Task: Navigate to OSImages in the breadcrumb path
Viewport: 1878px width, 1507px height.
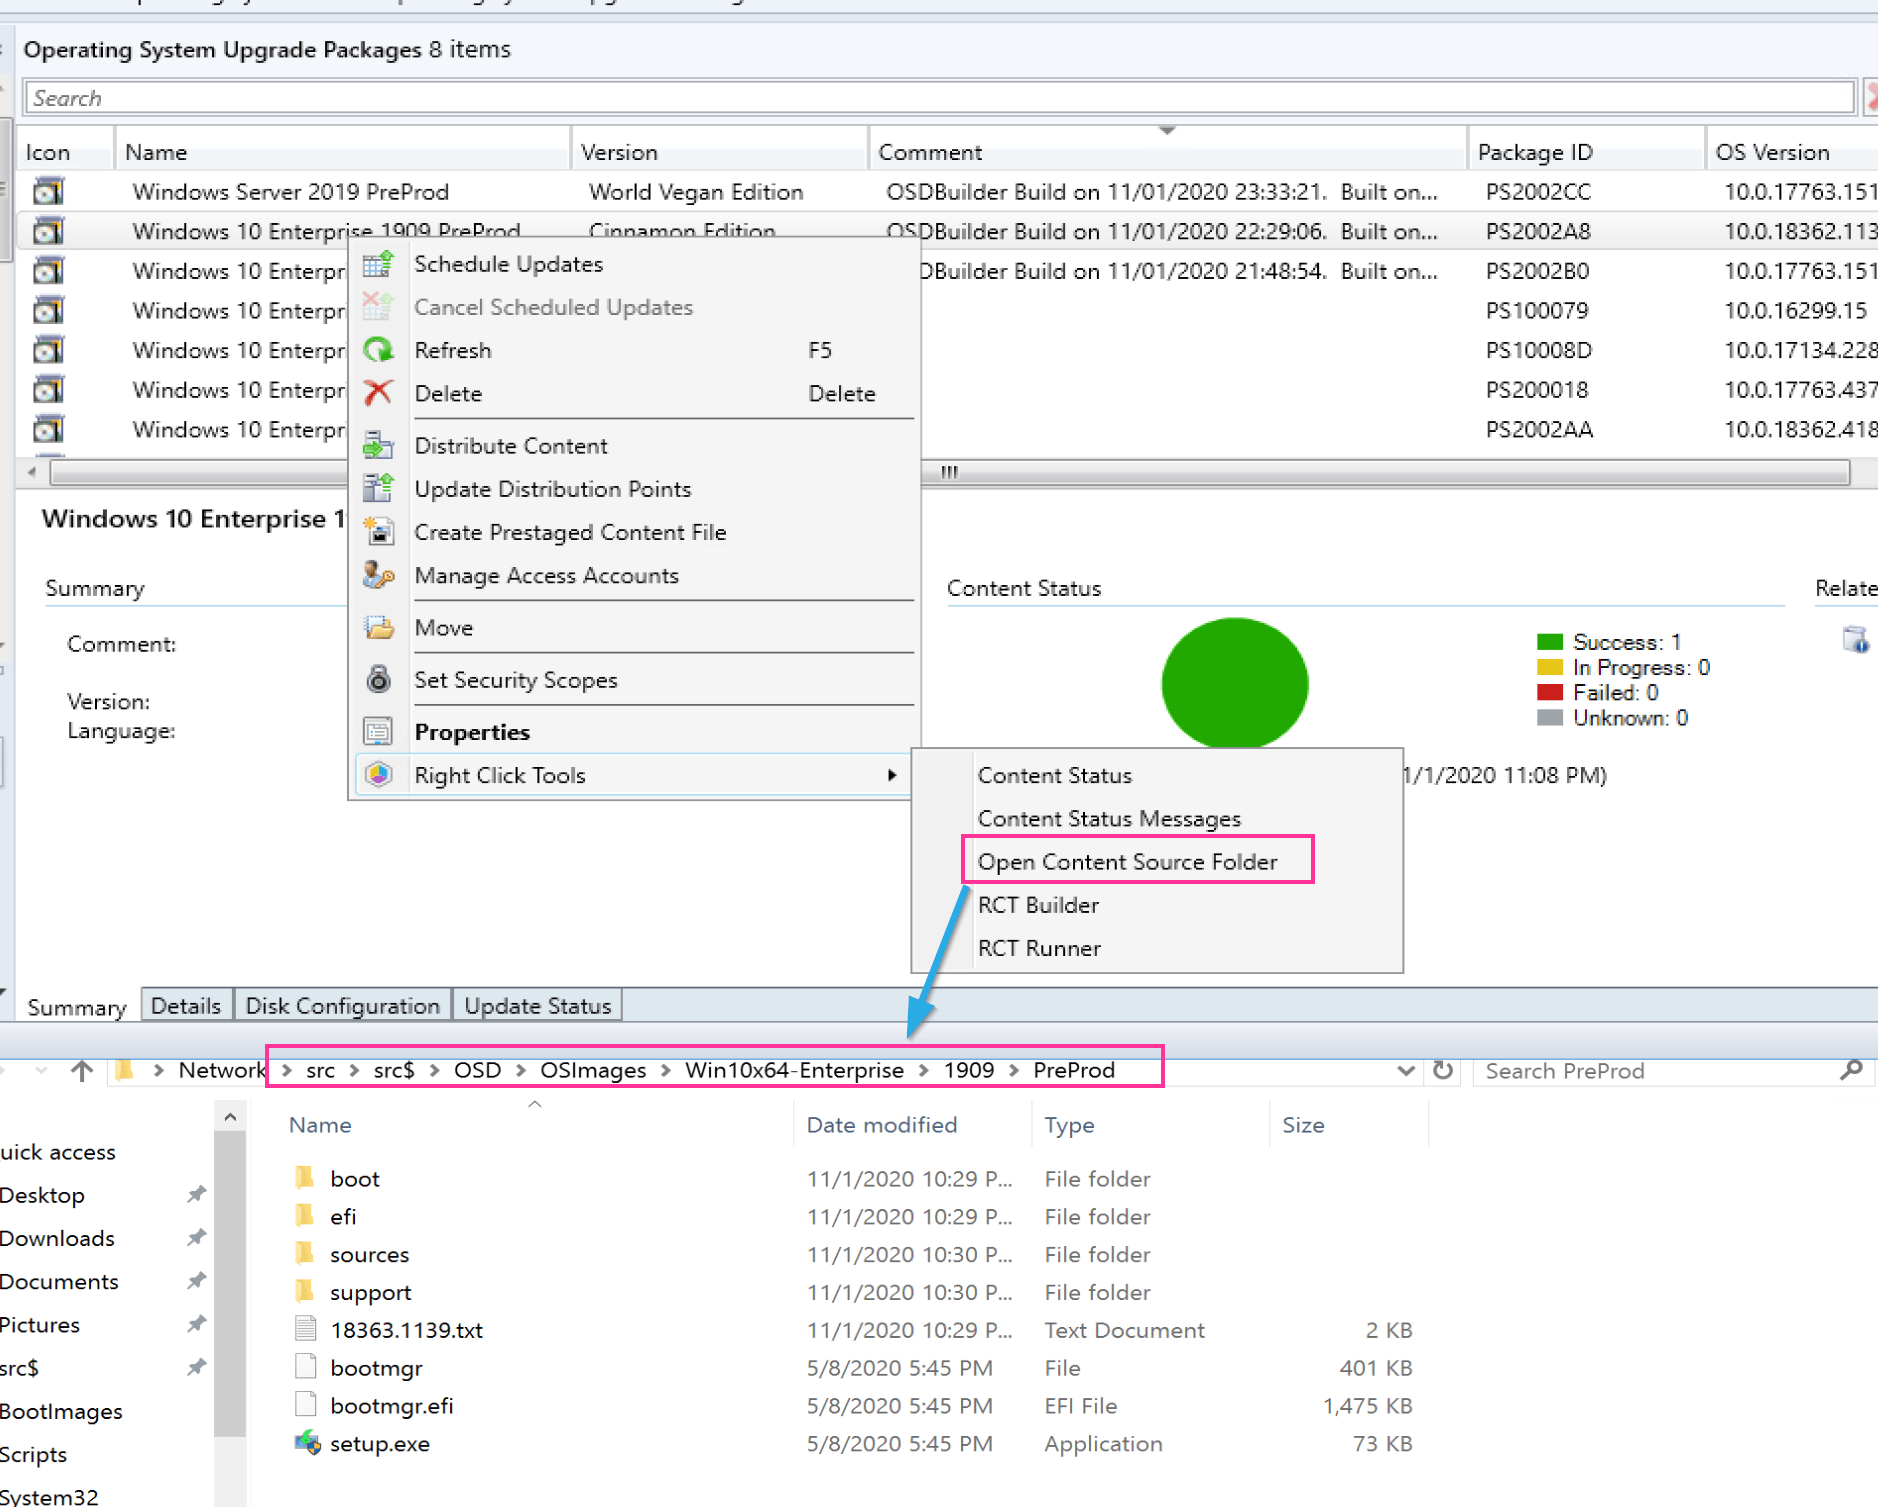Action: 593,1070
